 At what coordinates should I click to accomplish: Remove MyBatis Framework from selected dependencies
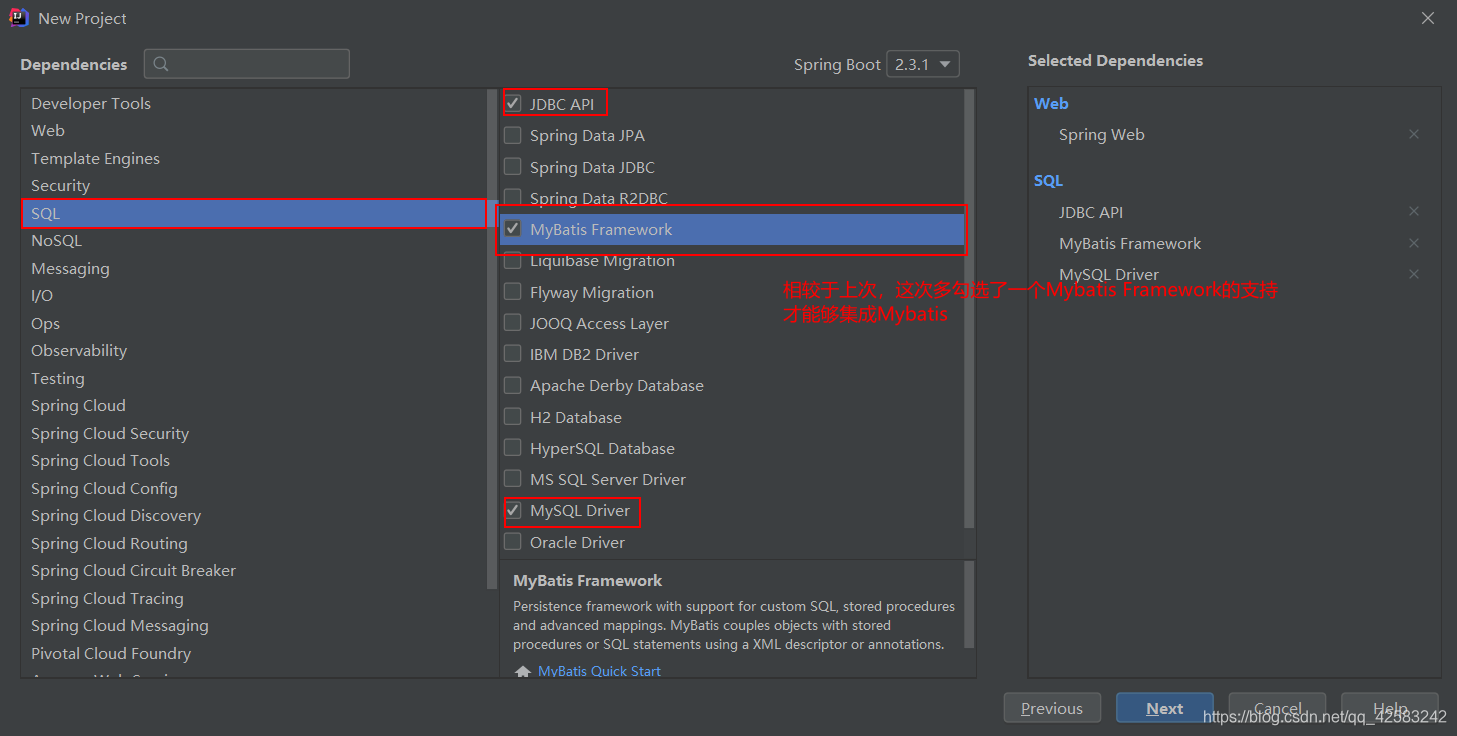pyautogui.click(x=1413, y=243)
